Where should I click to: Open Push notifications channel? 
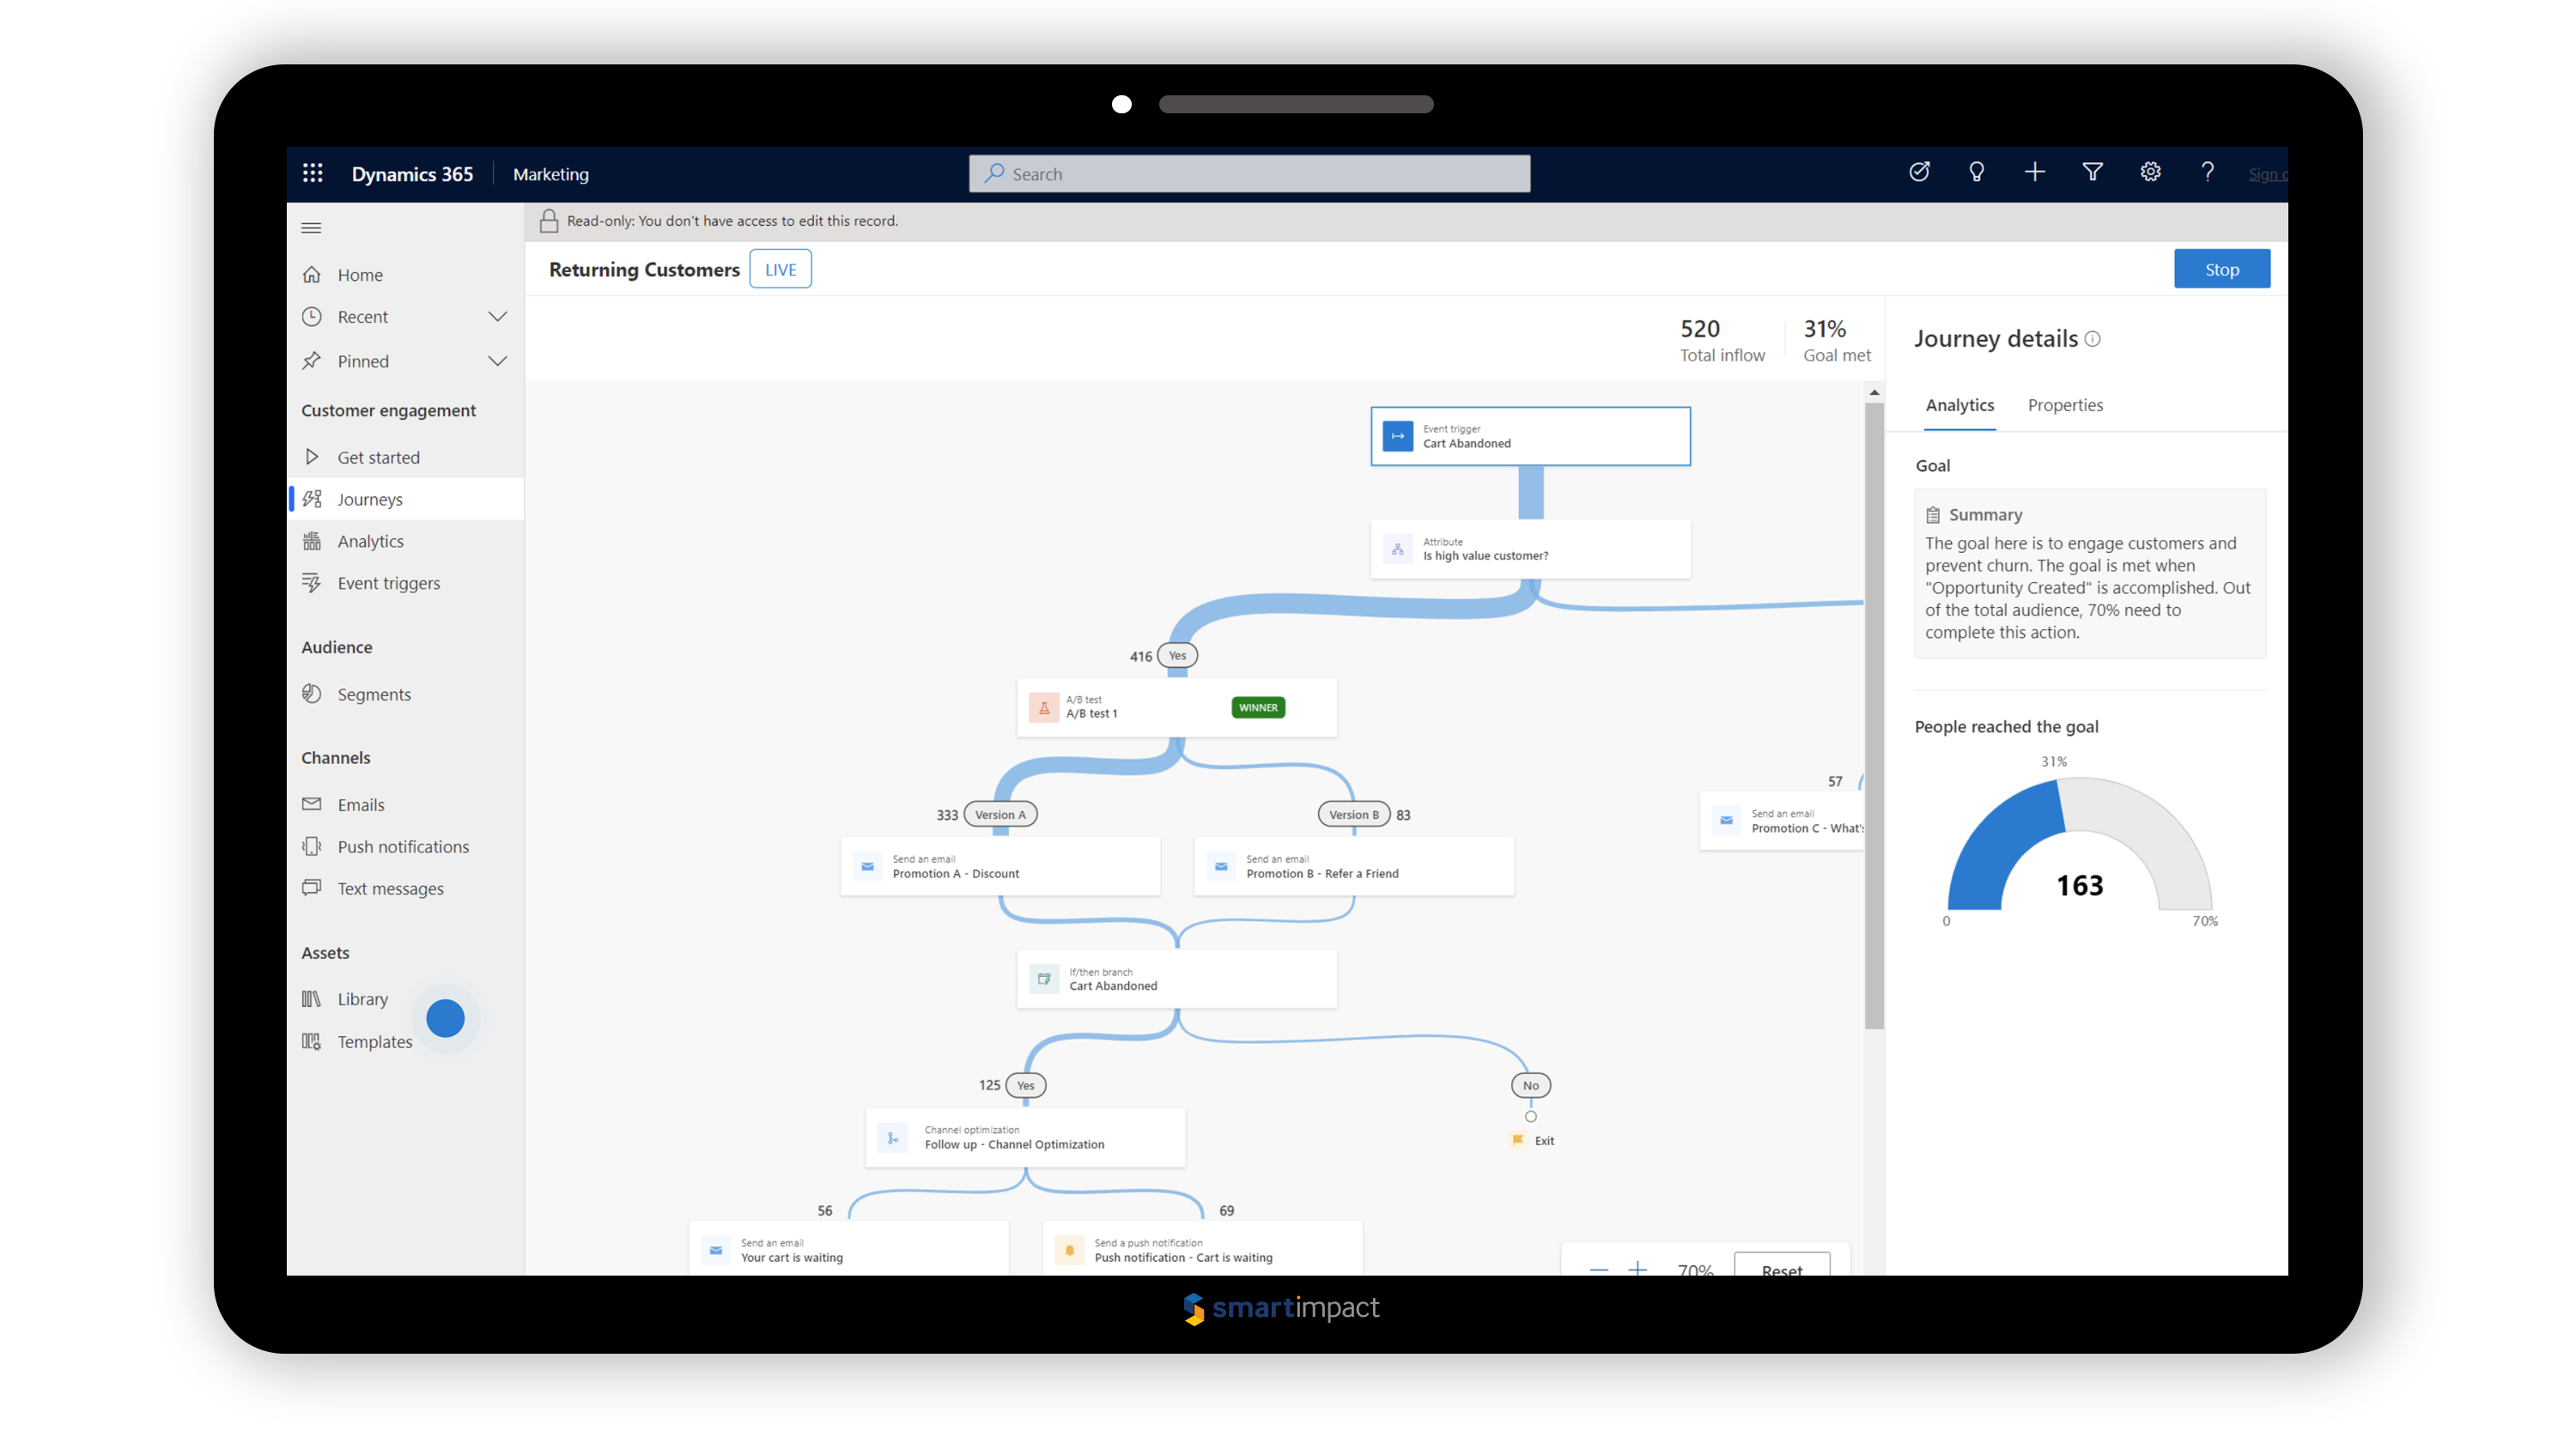[x=402, y=846]
